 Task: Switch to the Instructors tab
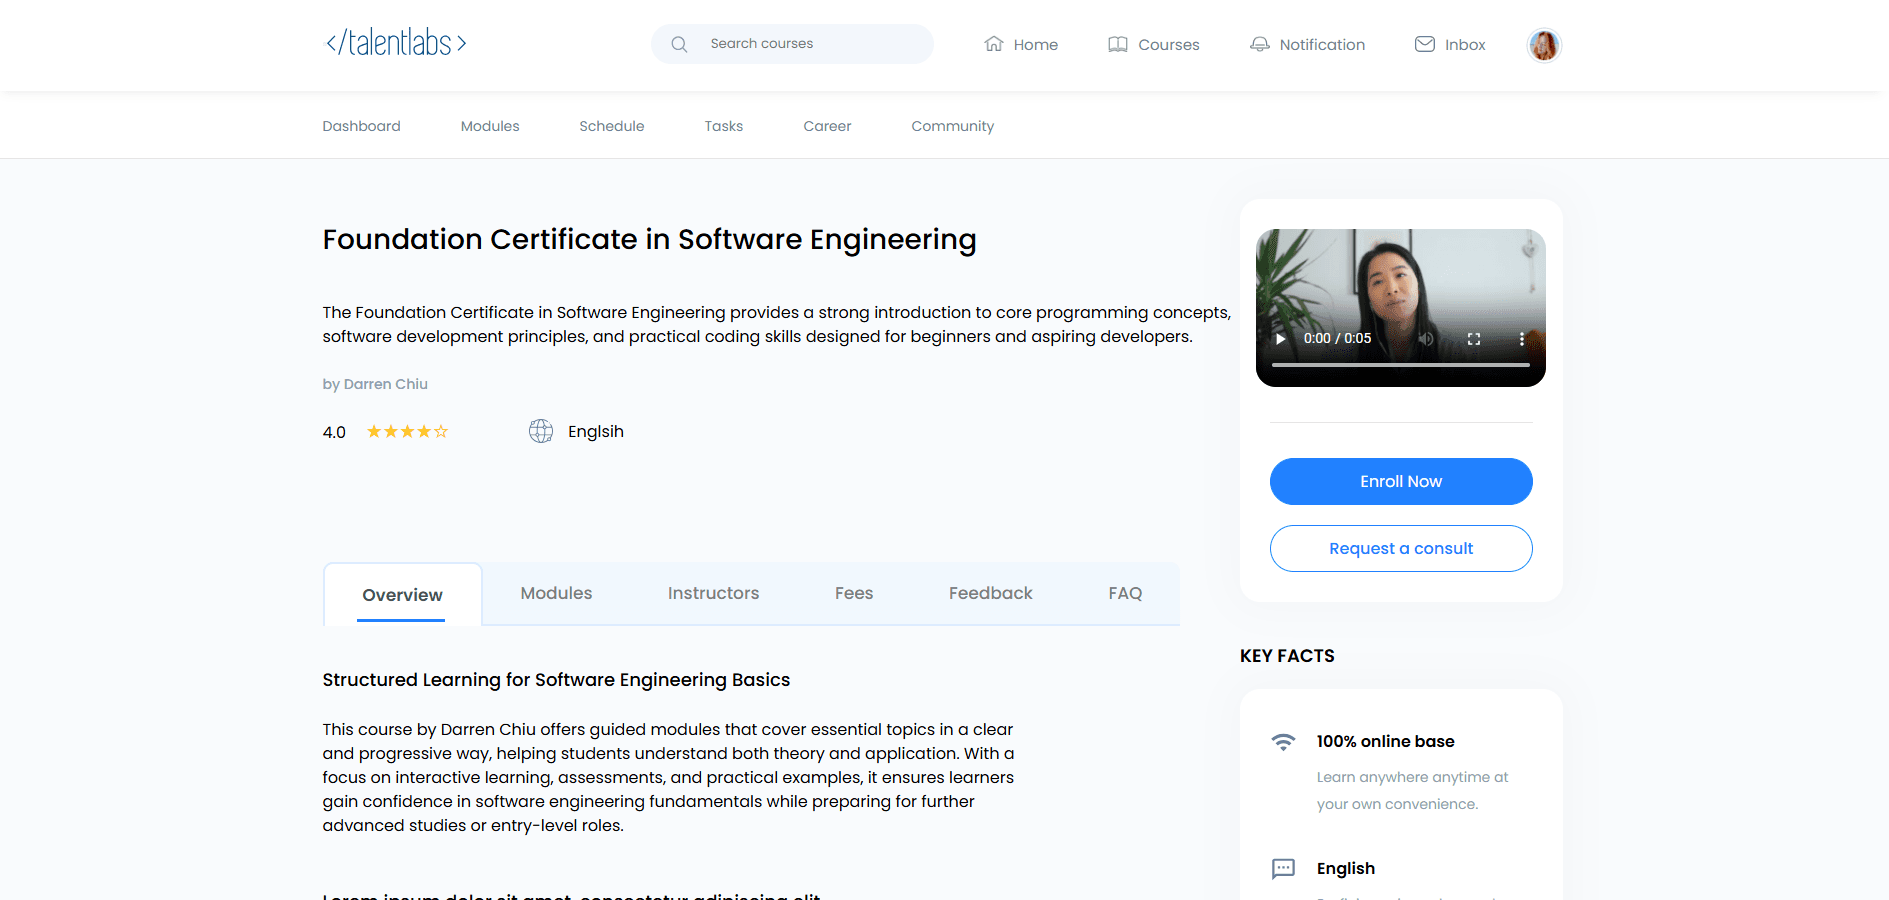click(713, 593)
